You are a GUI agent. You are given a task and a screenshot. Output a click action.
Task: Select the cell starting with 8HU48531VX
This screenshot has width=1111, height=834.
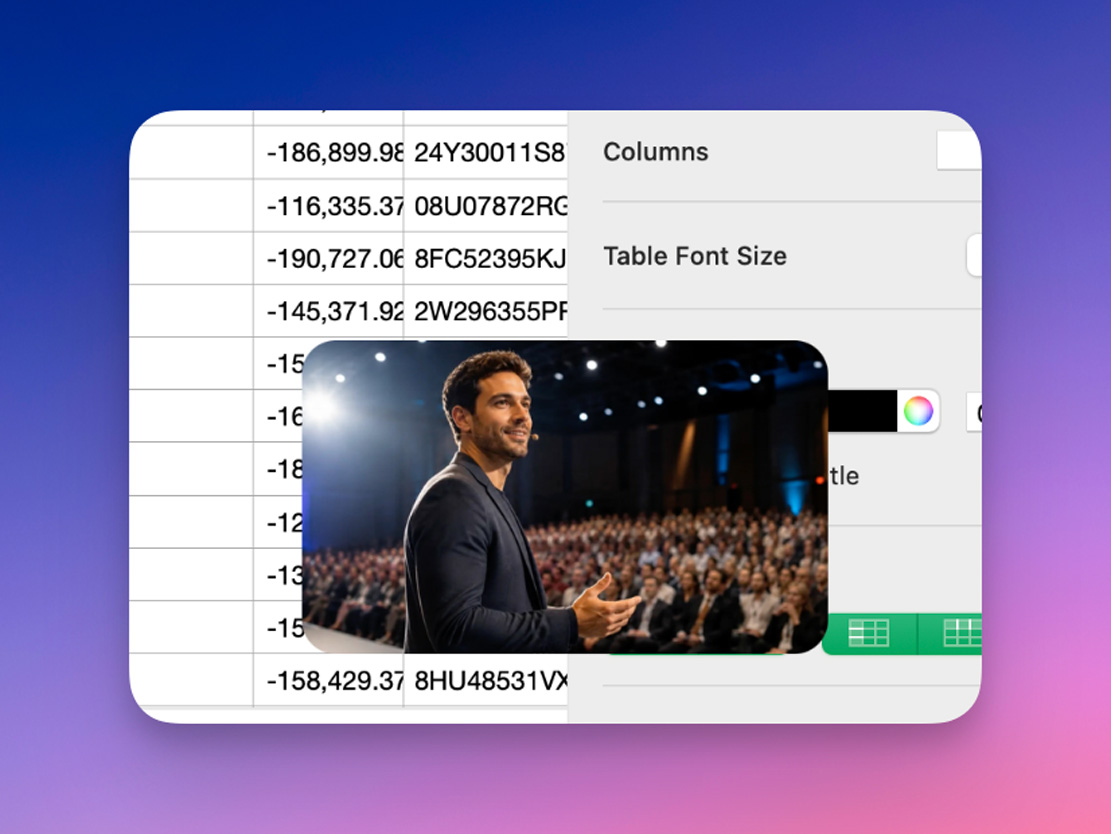[485, 680]
